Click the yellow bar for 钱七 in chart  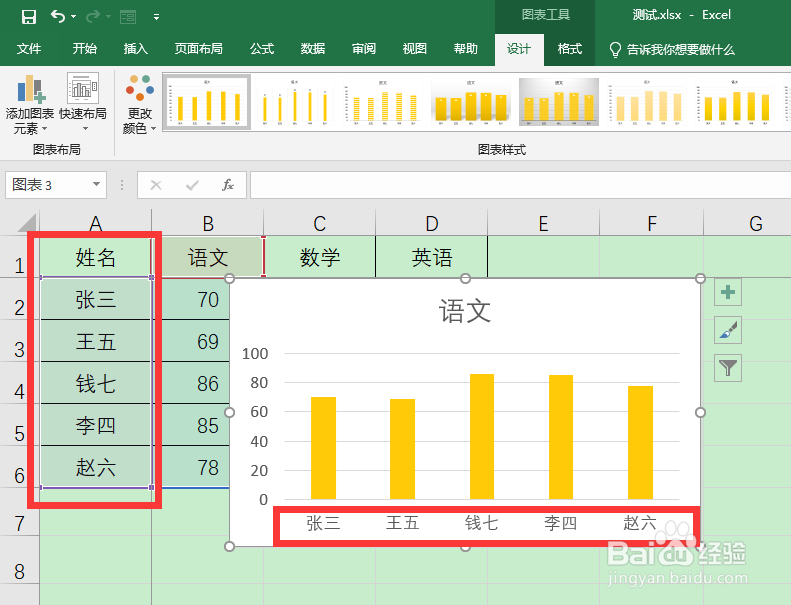coord(482,436)
